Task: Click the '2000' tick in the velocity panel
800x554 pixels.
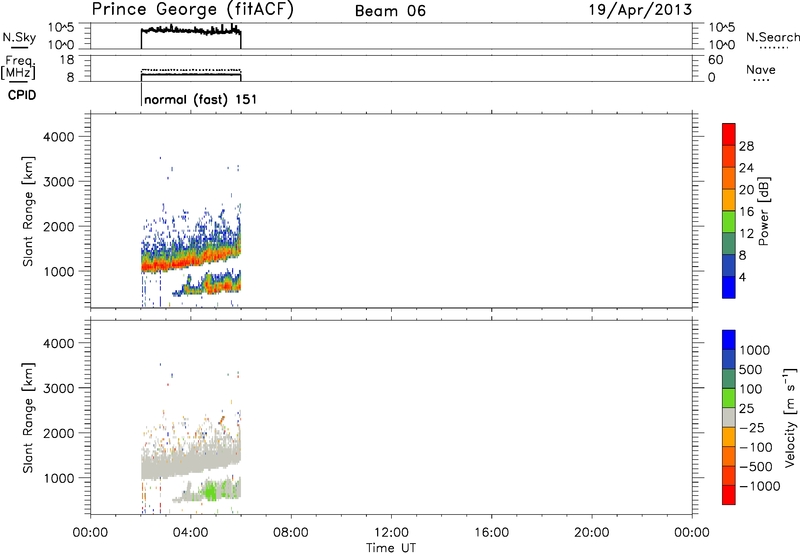Action: [x=58, y=433]
